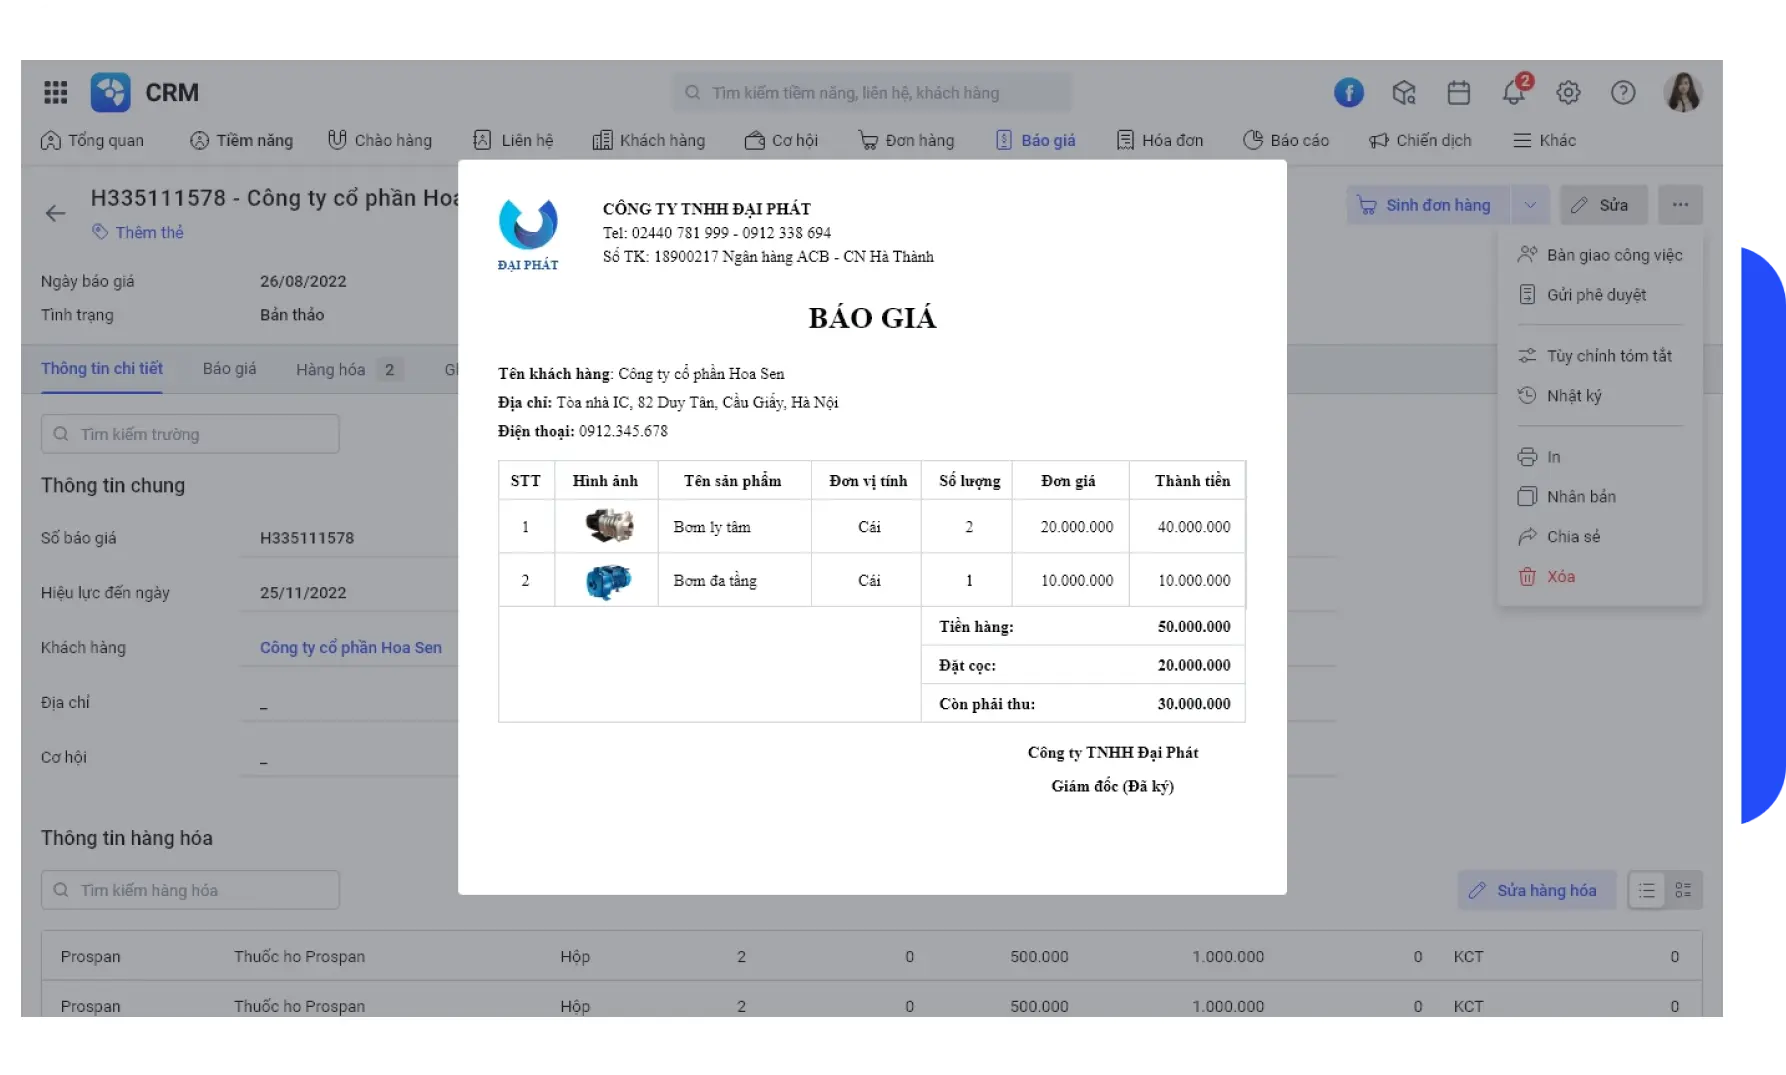This screenshot has width=1786, height=1075.
Task: Switch to grid view for hàng hóa list
Action: [1684, 889]
